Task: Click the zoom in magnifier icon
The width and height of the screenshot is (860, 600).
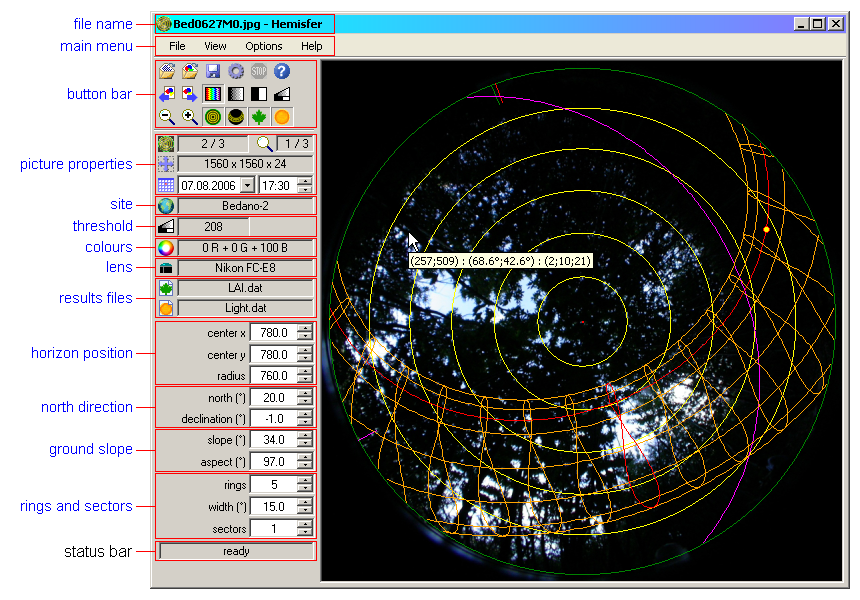Action: 190,117
